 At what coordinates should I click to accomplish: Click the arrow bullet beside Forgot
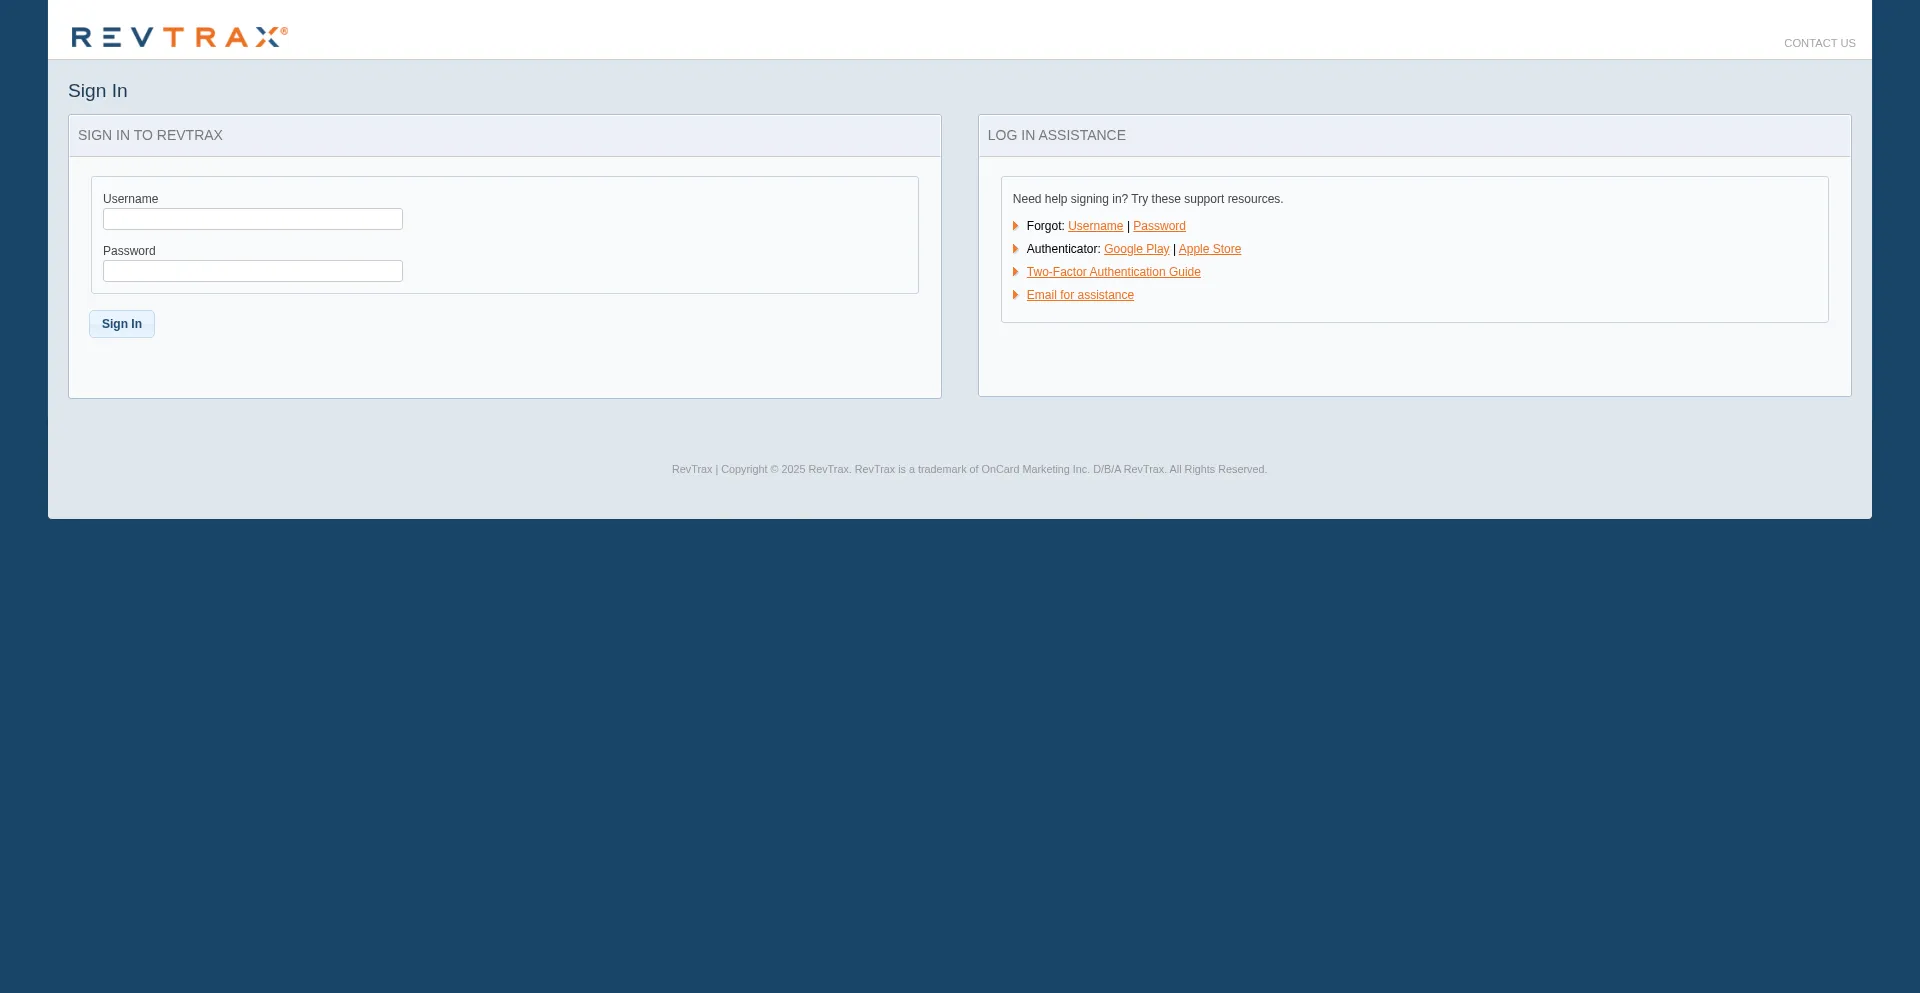click(1015, 226)
